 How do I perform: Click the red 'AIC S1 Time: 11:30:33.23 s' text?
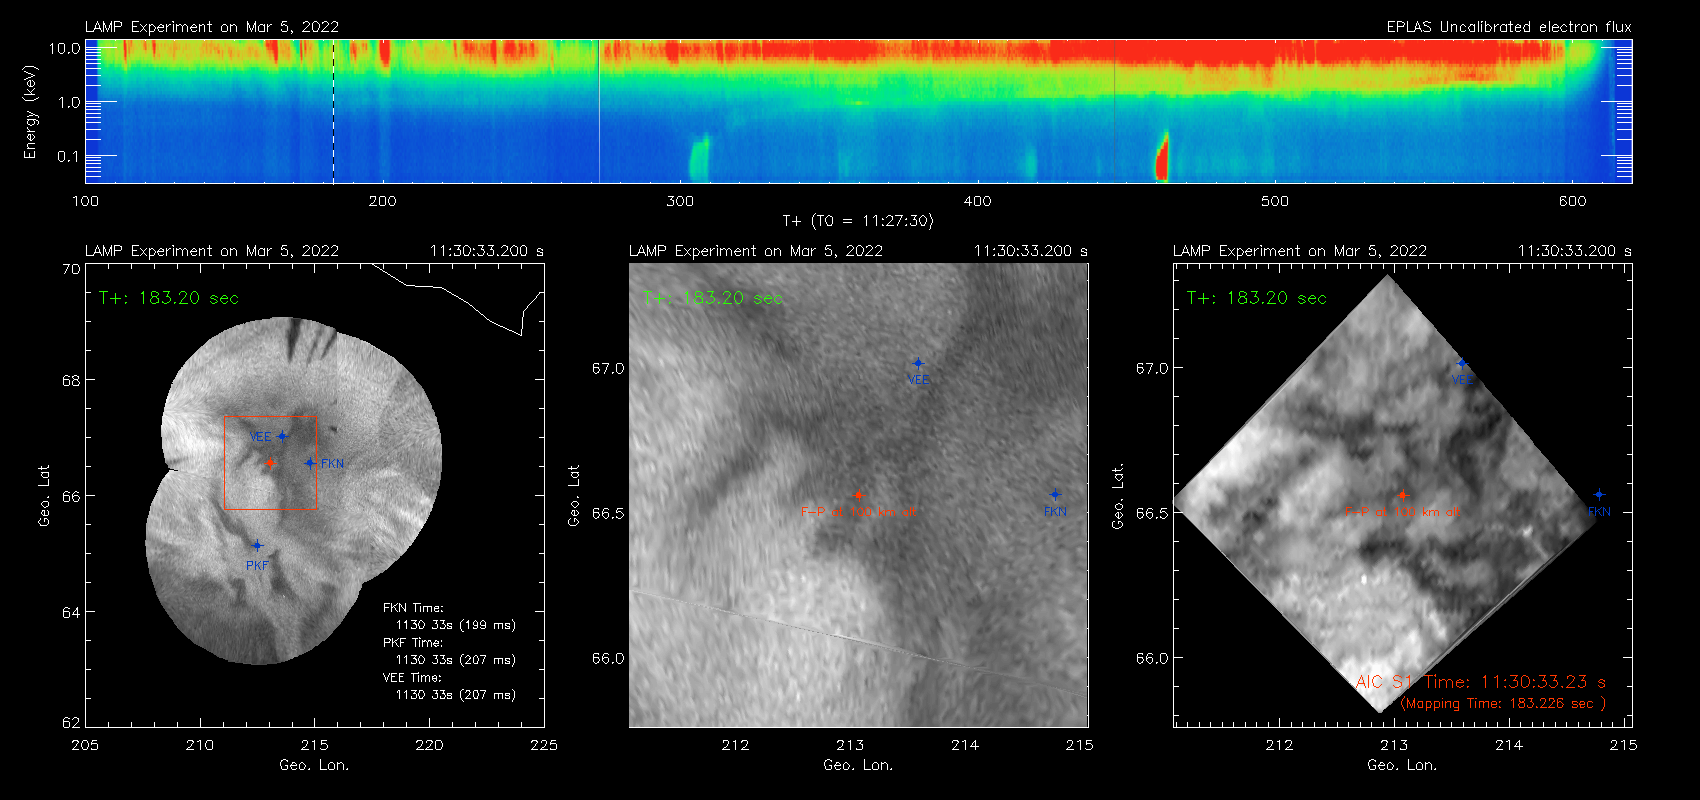pos(1481,682)
